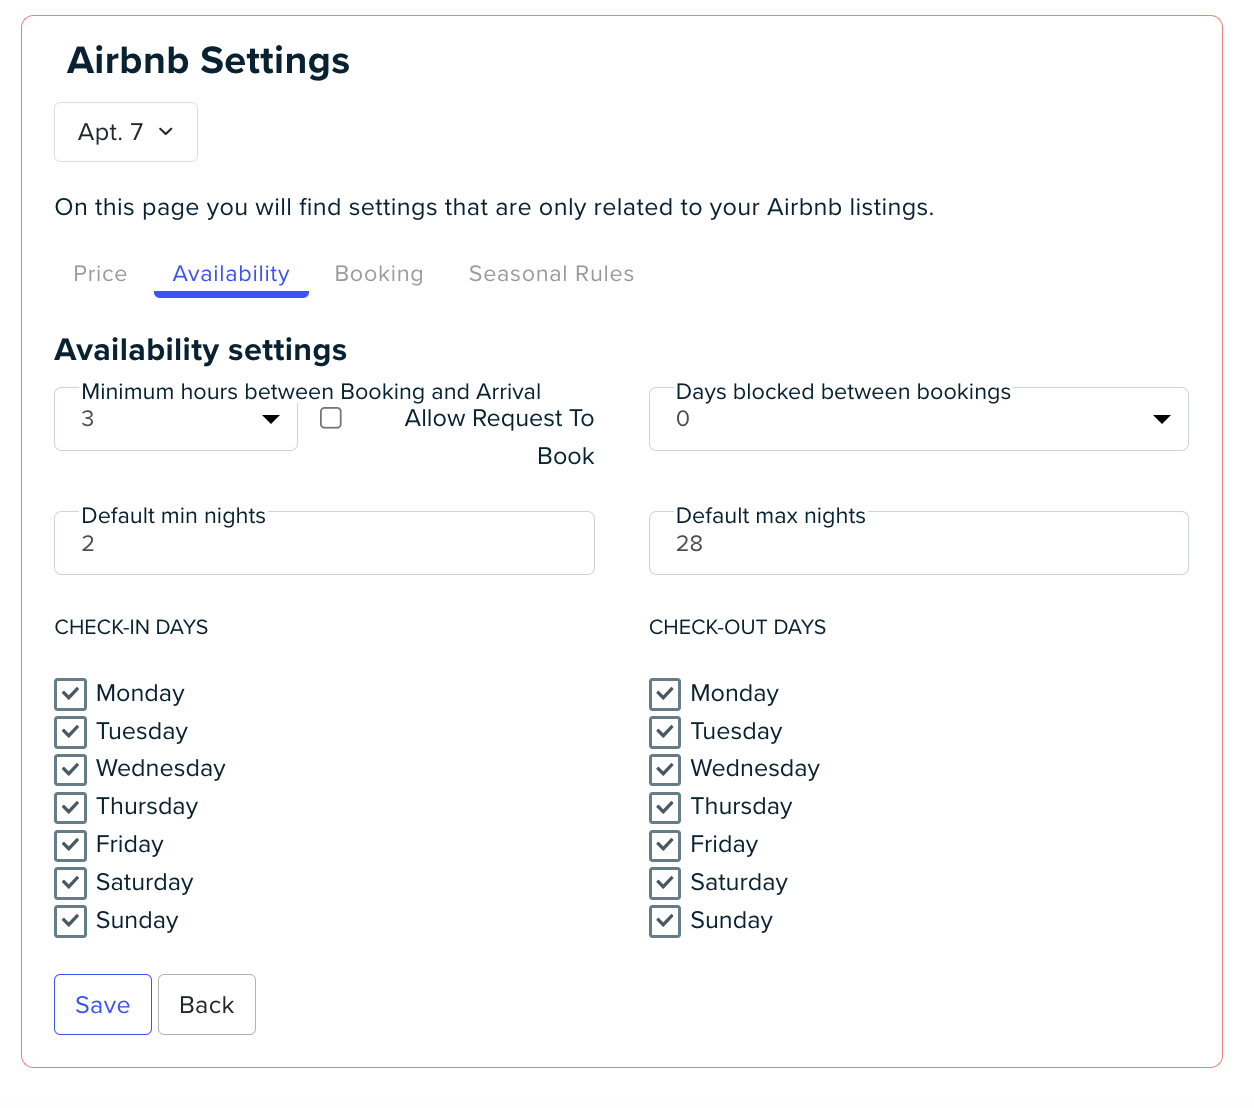Click the Availability settings heading
The height and width of the screenshot is (1108, 1254).
(201, 350)
